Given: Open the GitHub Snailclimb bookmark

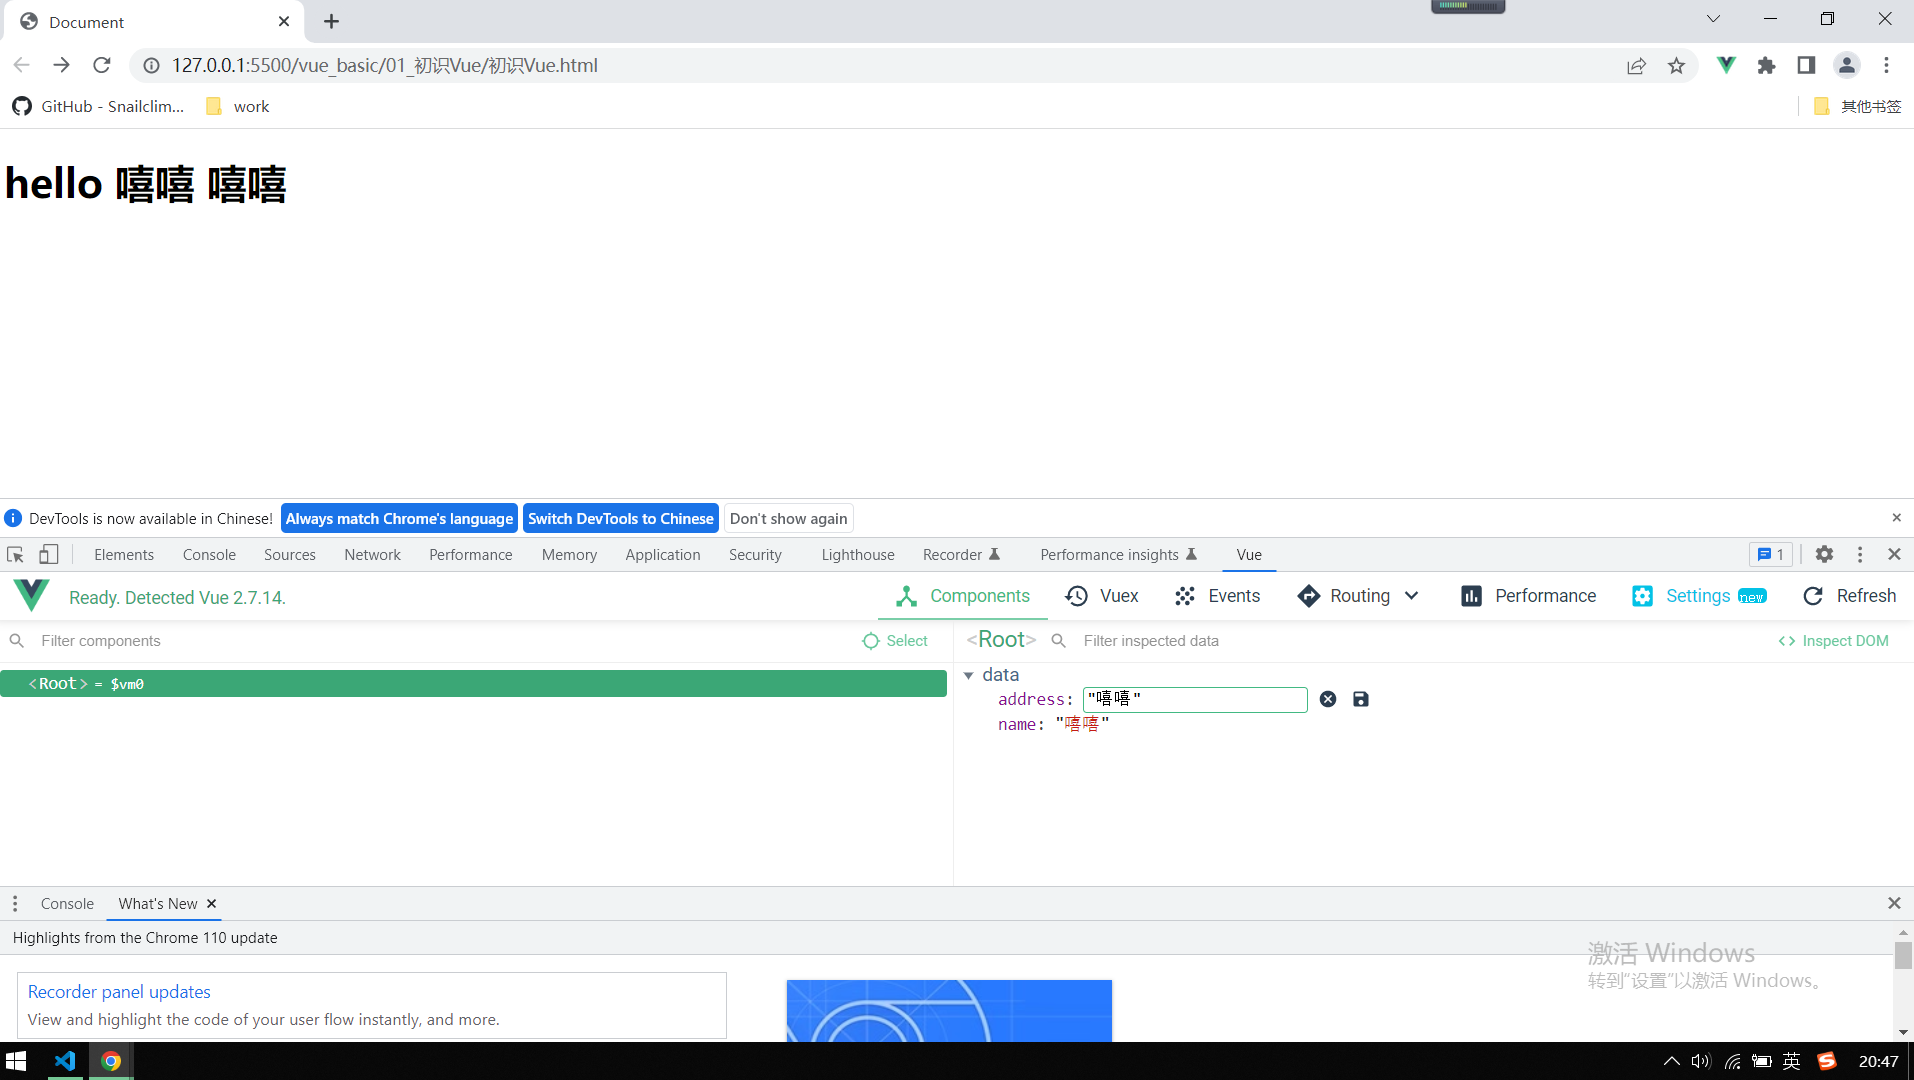Looking at the screenshot, I should coord(98,106).
